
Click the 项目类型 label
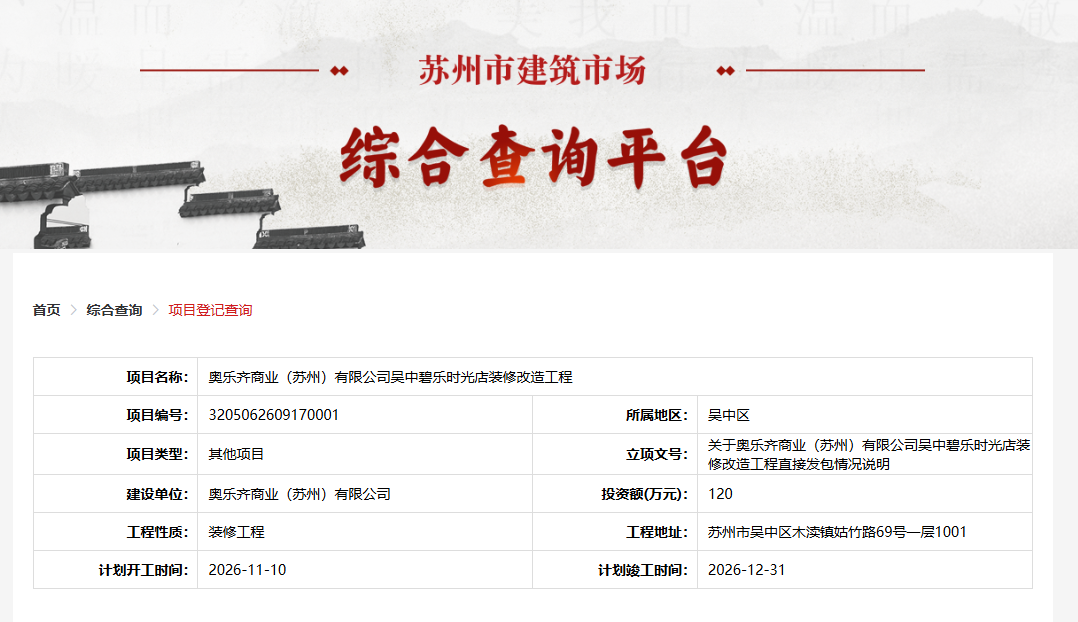pyautogui.click(x=157, y=454)
